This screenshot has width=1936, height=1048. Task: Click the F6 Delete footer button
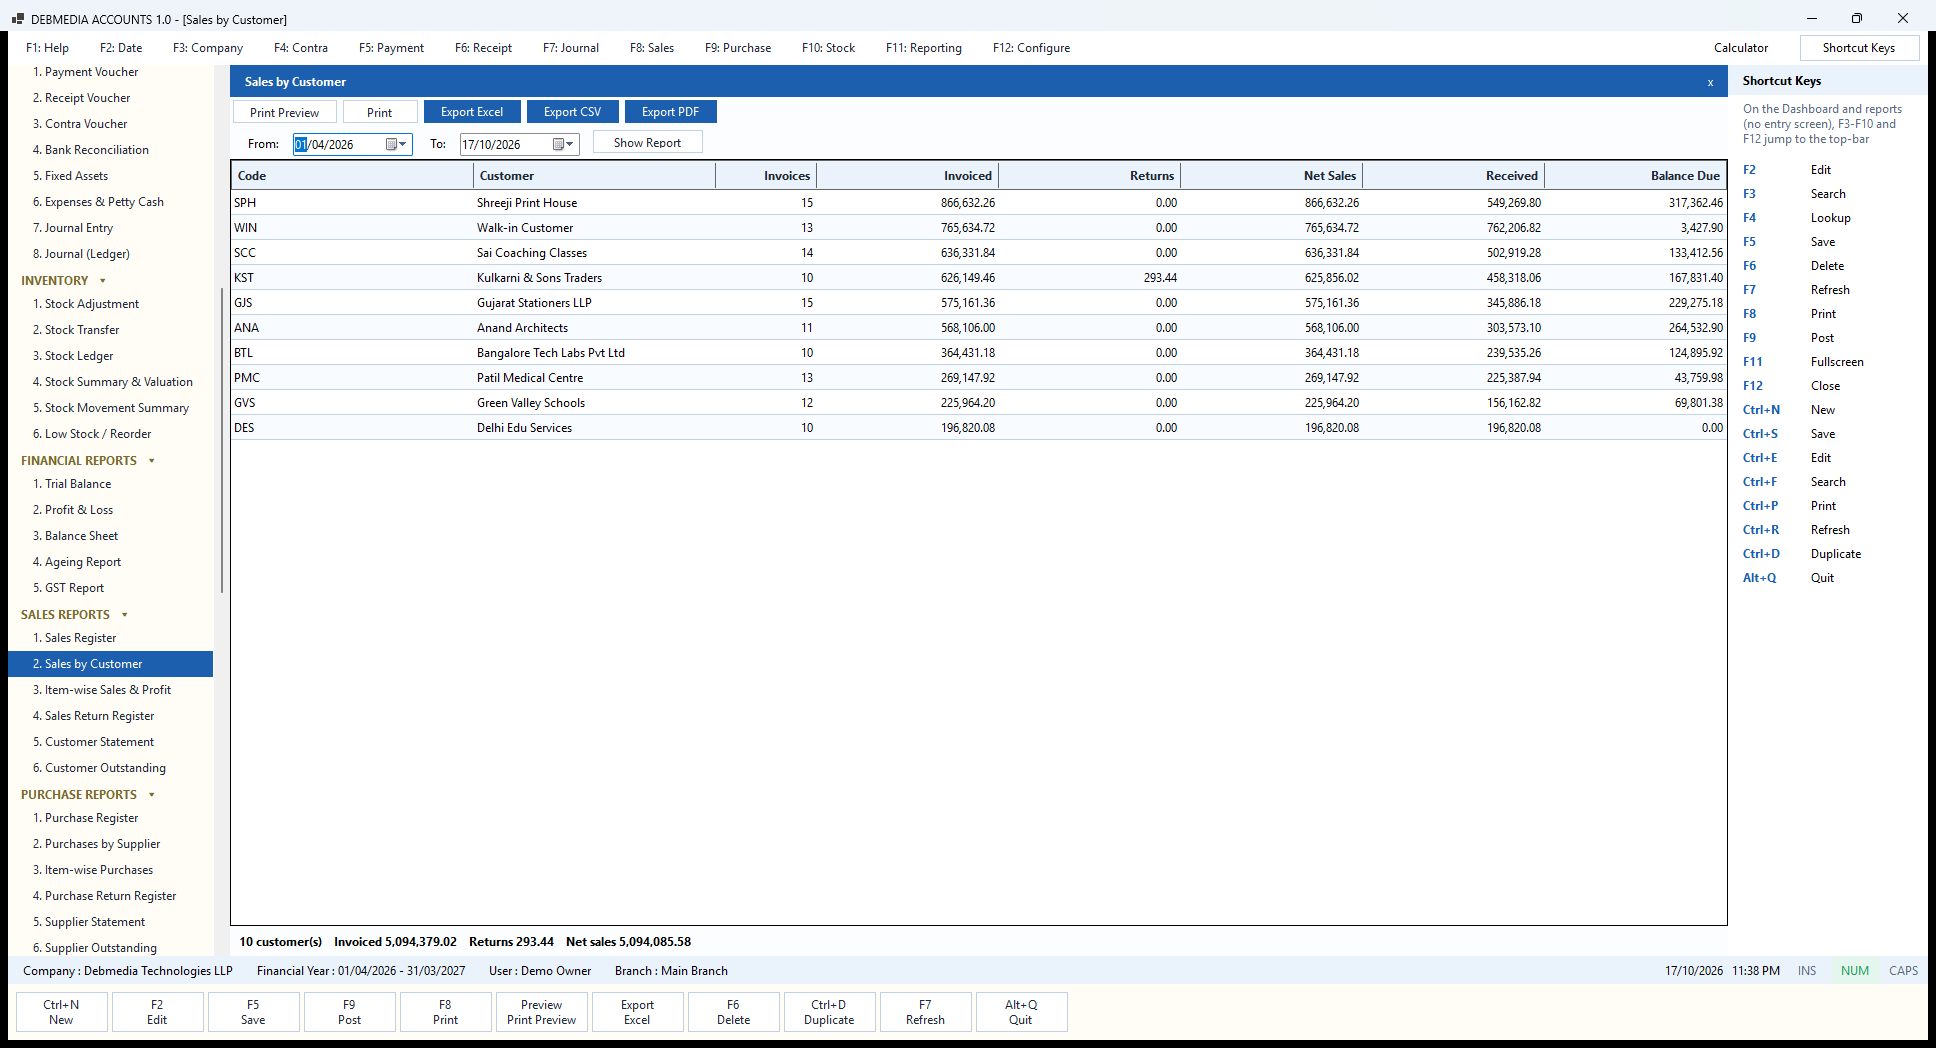coord(733,1012)
